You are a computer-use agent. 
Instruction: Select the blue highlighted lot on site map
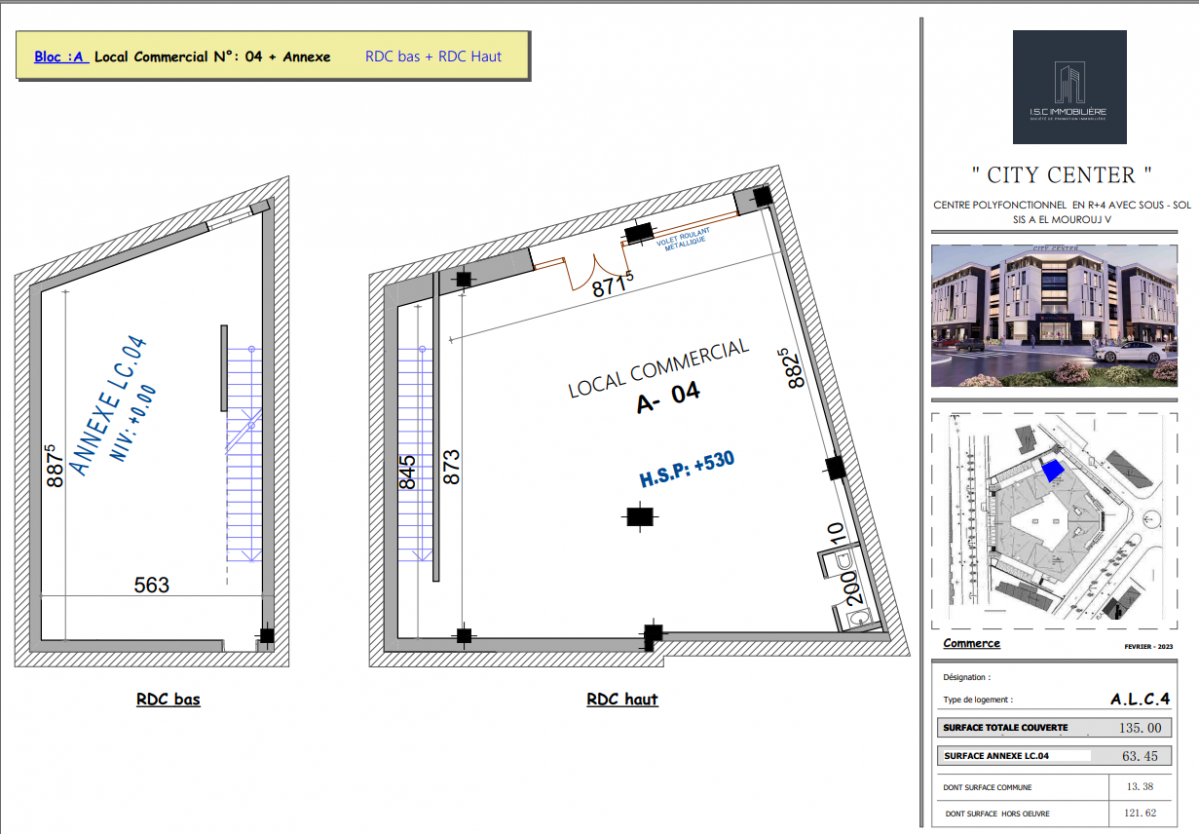click(x=1051, y=469)
